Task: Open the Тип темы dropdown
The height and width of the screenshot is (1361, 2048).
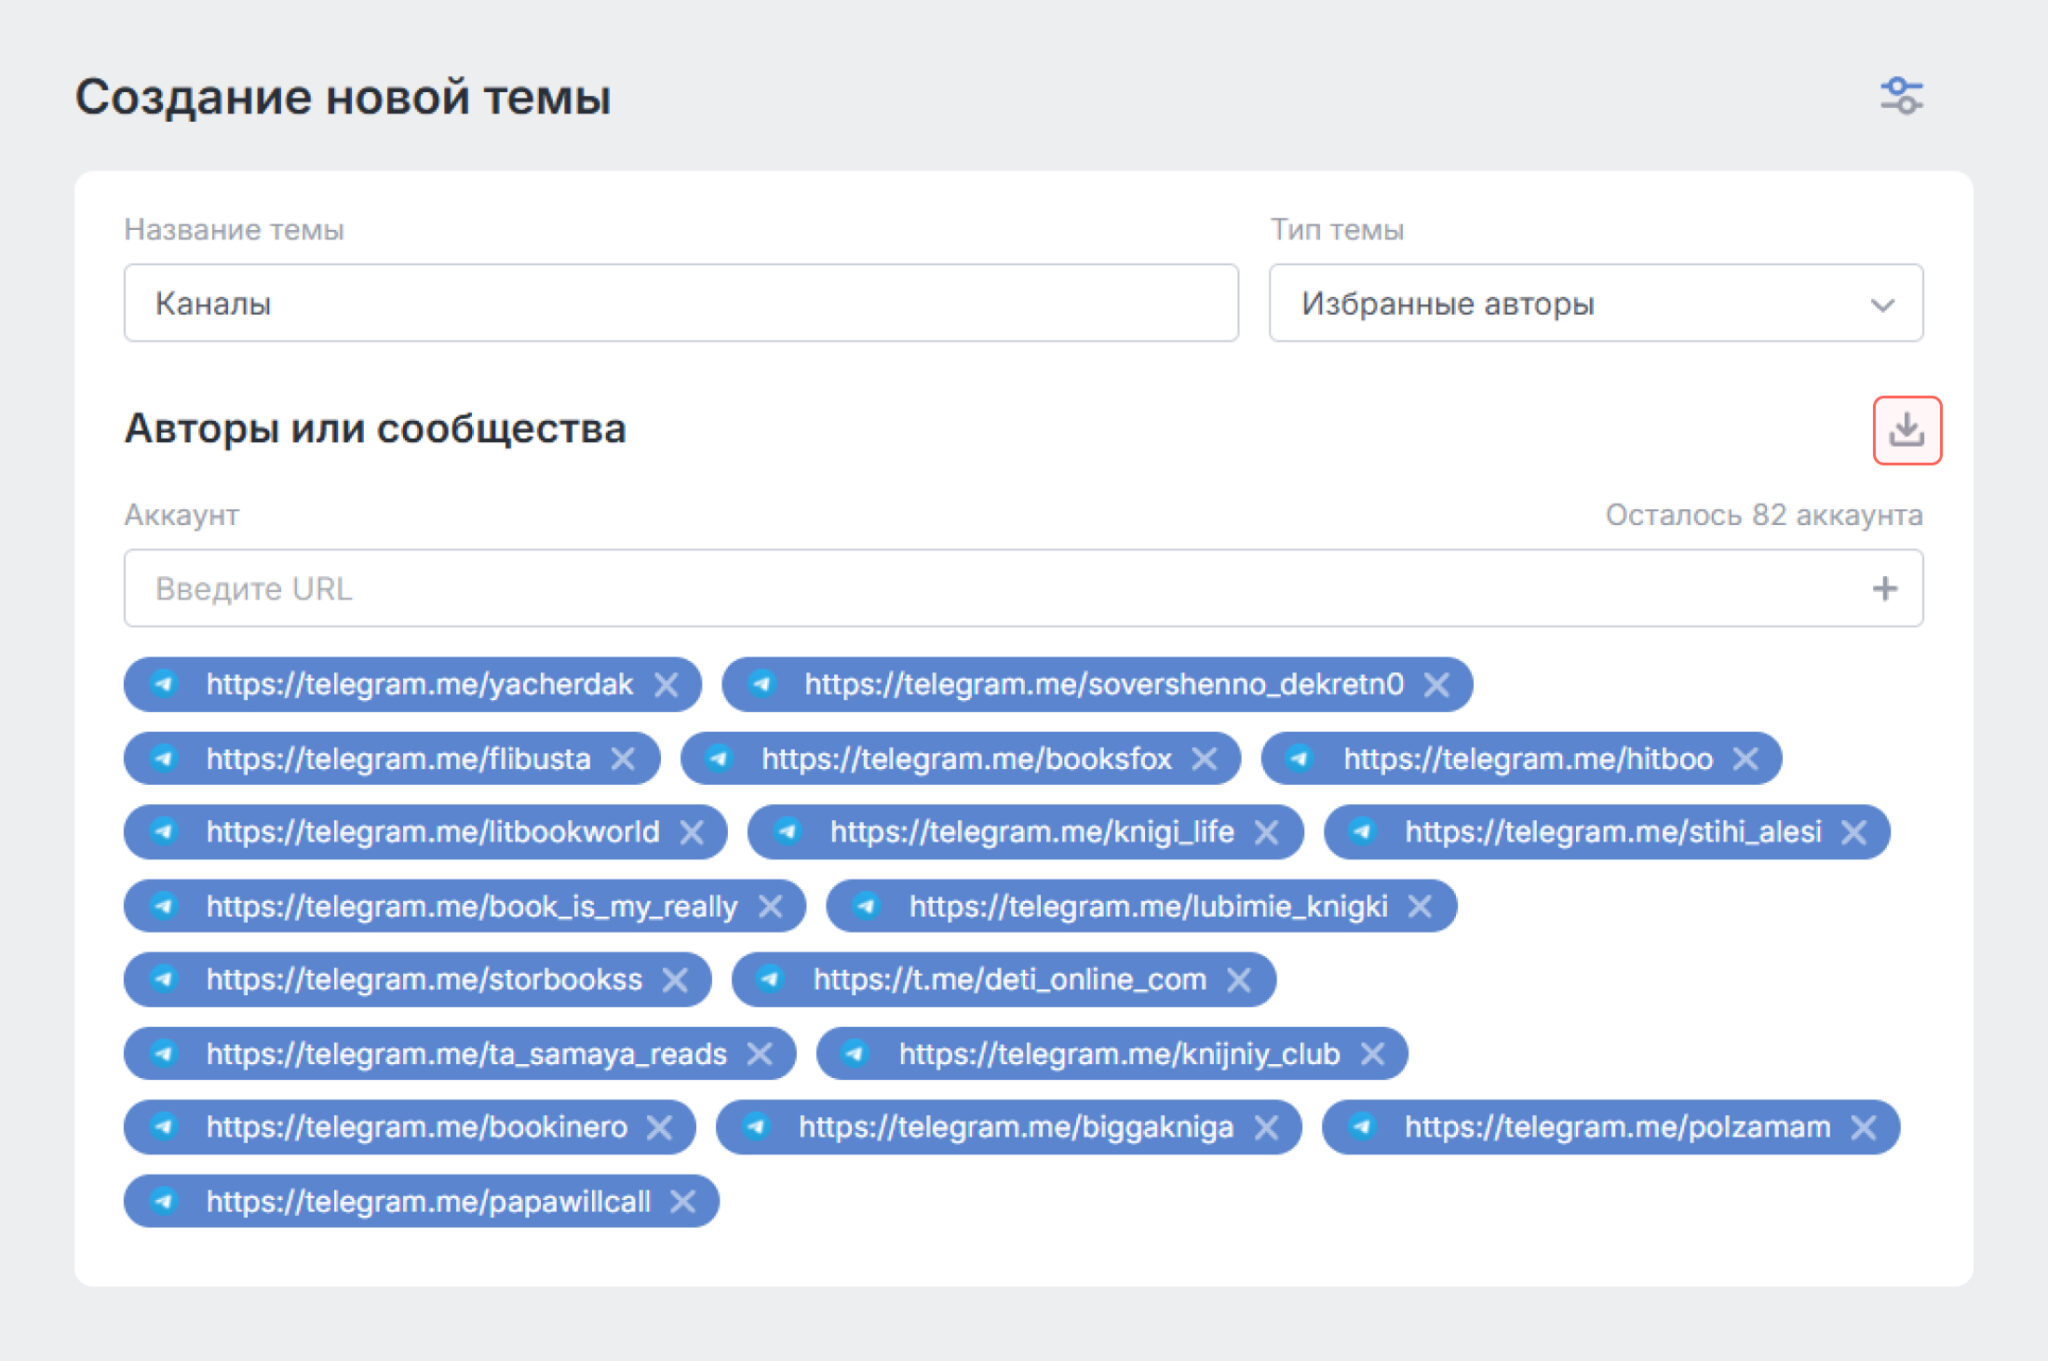Action: coord(1596,303)
